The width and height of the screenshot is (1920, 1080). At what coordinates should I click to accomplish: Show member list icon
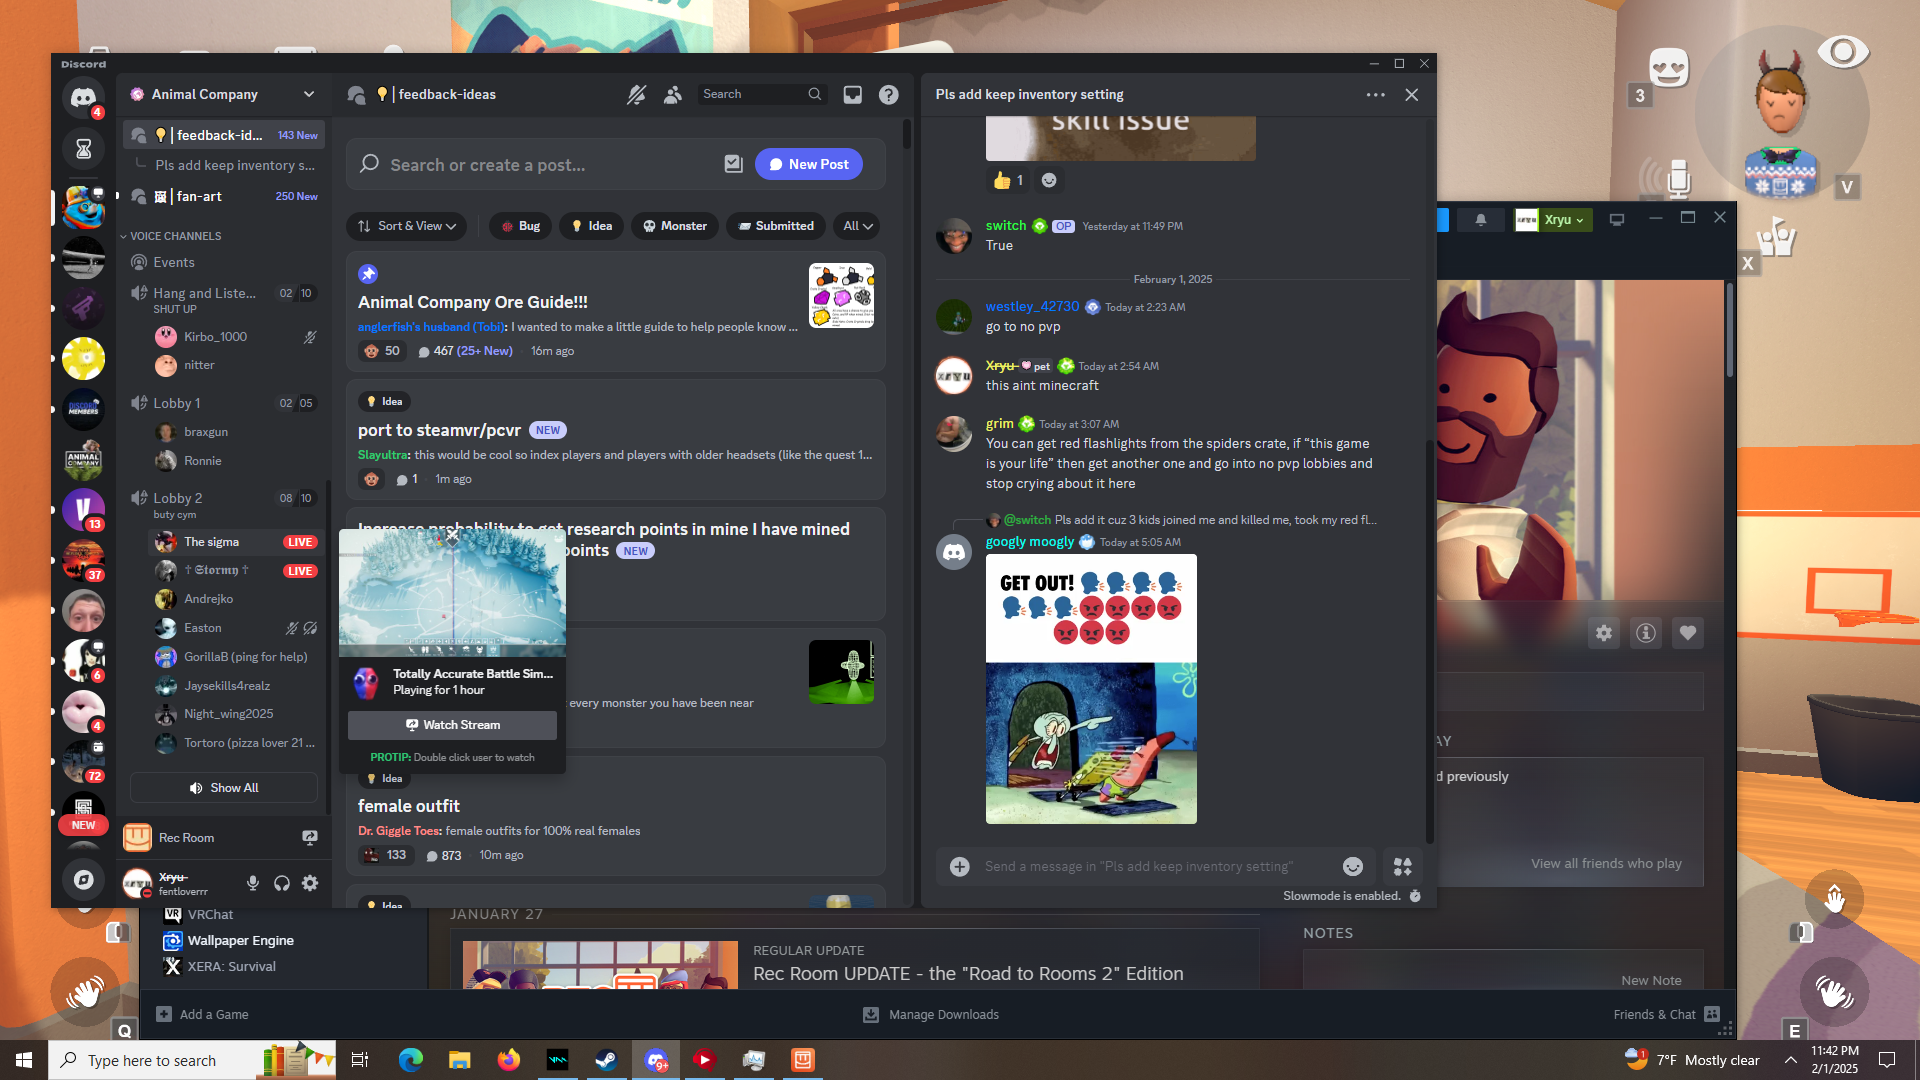(x=673, y=94)
